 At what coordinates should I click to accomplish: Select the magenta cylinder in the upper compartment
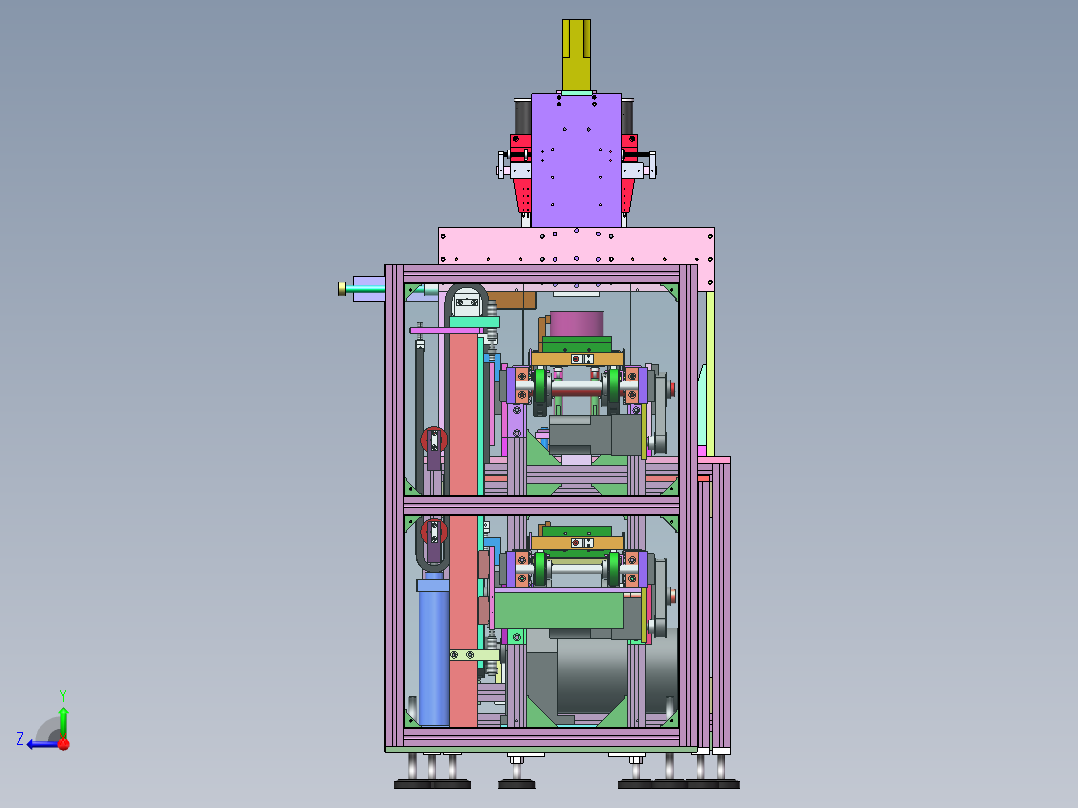pyautogui.click(x=577, y=323)
